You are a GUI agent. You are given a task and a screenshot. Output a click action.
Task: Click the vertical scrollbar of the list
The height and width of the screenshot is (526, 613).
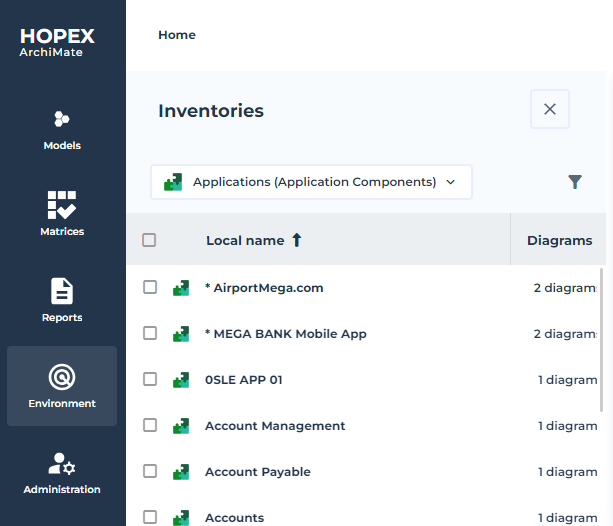[x=602, y=340]
